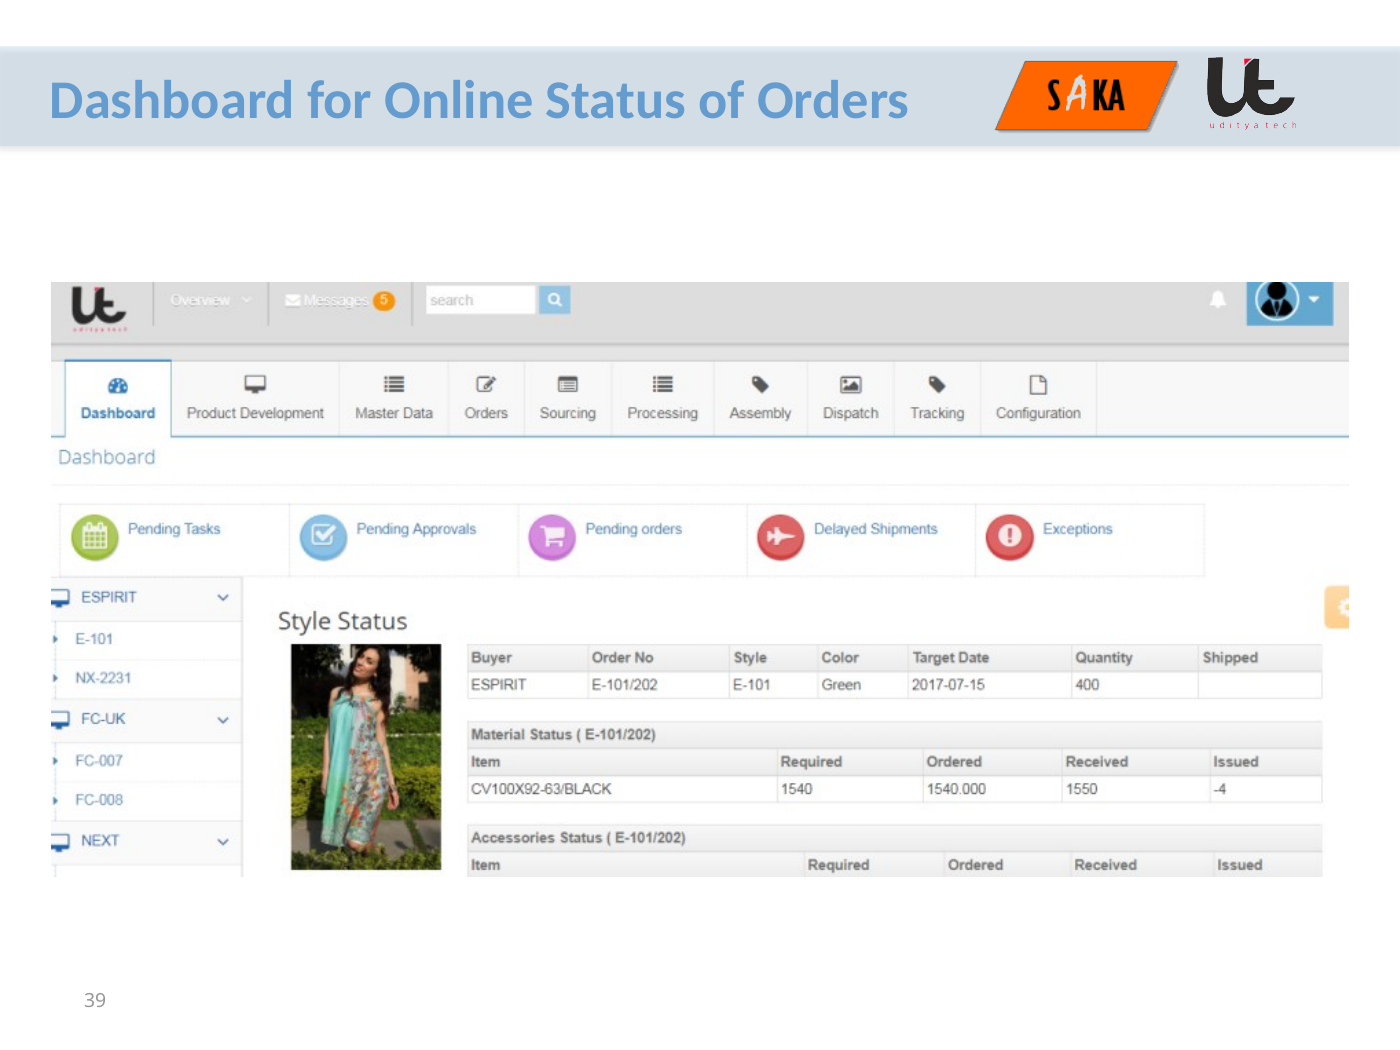Go to the Orders tab
Image resolution: width=1400 pixels, height=1050 pixels.
click(486, 398)
